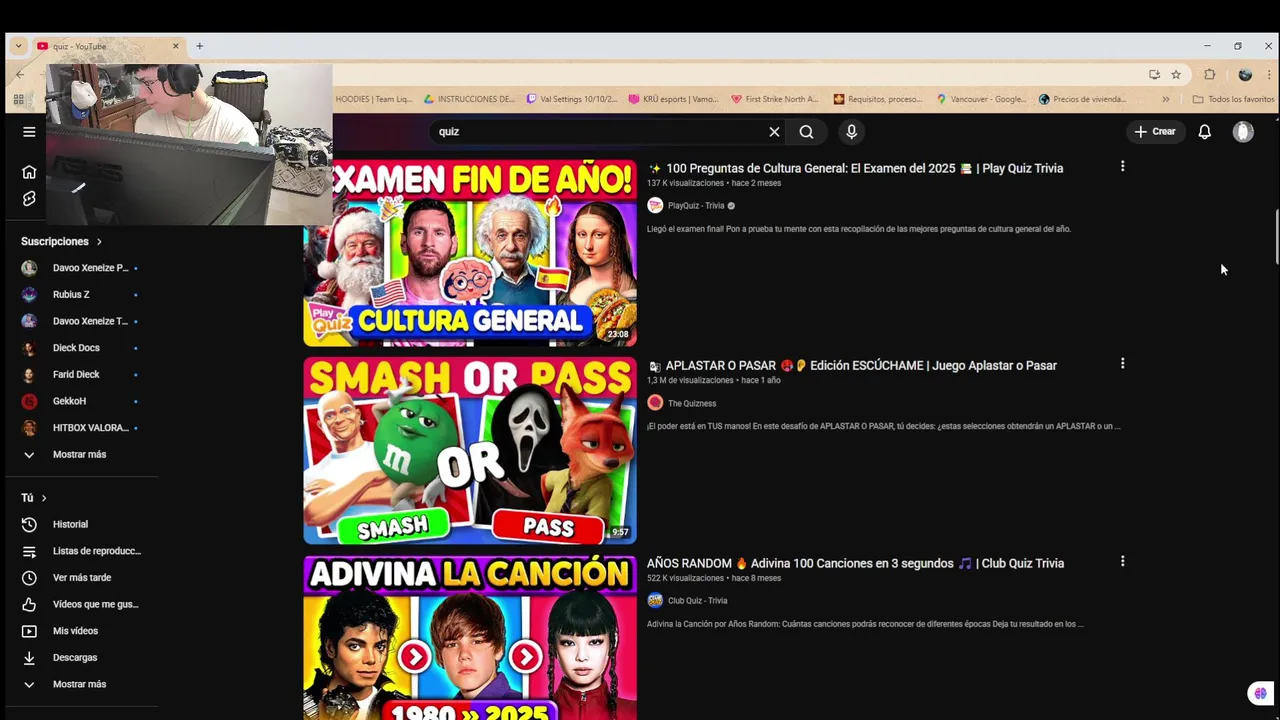The width and height of the screenshot is (1280, 720).
Task: Open INSTRUCCIONES DE... bookmark
Action: click(470, 100)
